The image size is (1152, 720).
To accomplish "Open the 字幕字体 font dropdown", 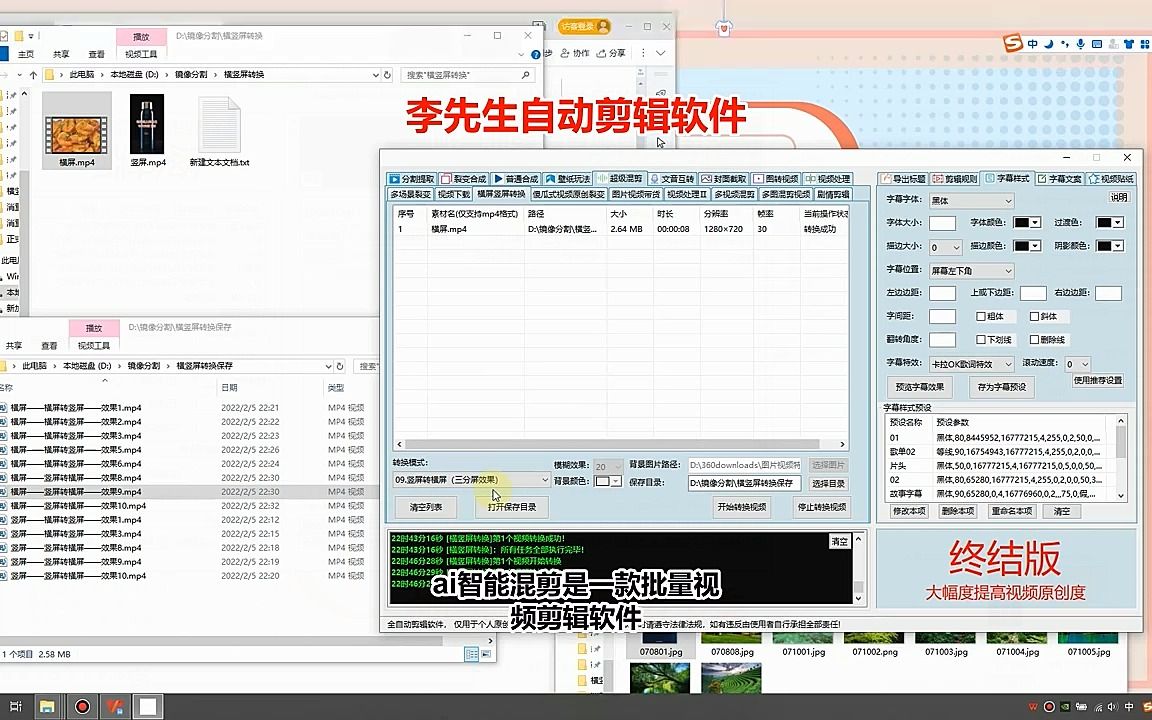I will tap(970, 199).
